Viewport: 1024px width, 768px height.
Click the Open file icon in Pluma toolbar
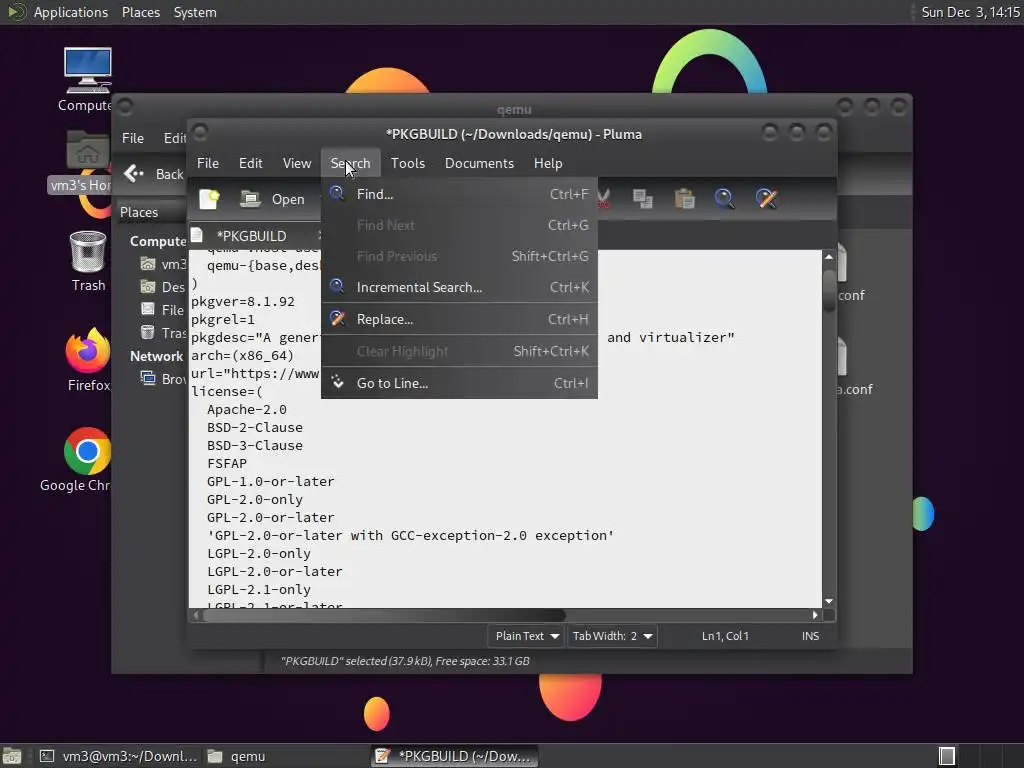pyautogui.click(x=250, y=199)
